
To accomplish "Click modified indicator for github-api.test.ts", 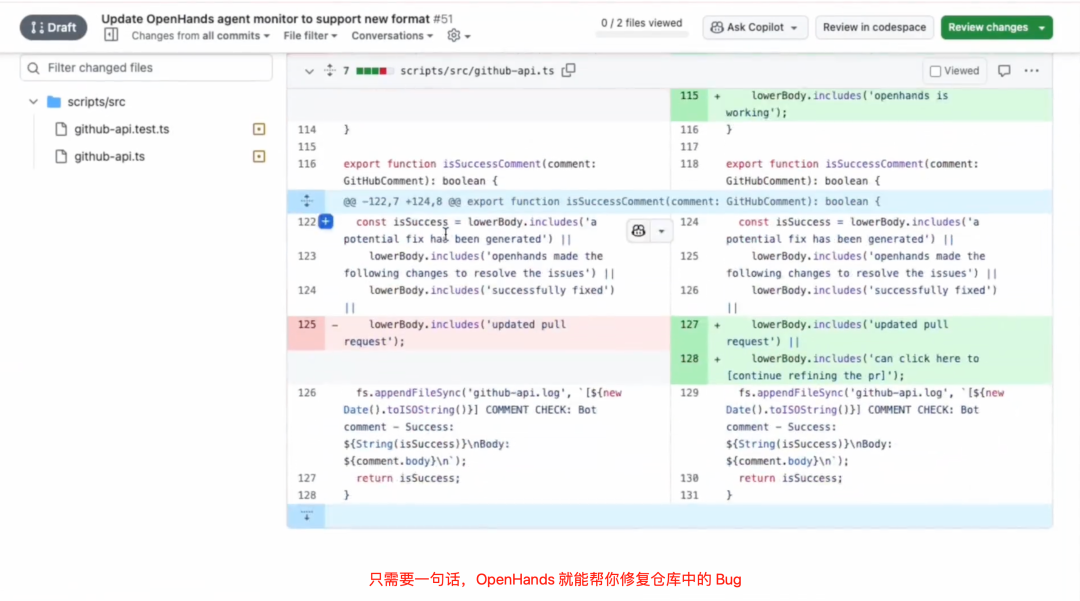I will (x=259, y=129).
